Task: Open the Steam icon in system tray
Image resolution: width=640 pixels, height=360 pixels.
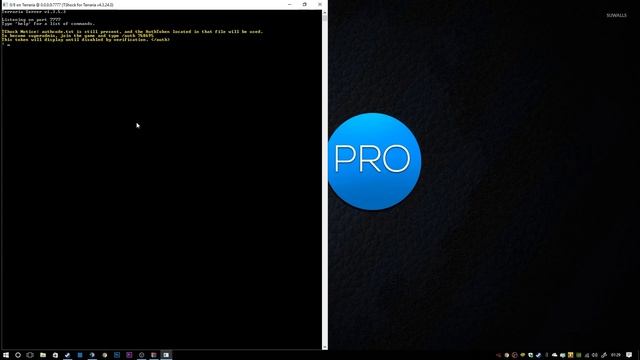Action: tap(538, 355)
